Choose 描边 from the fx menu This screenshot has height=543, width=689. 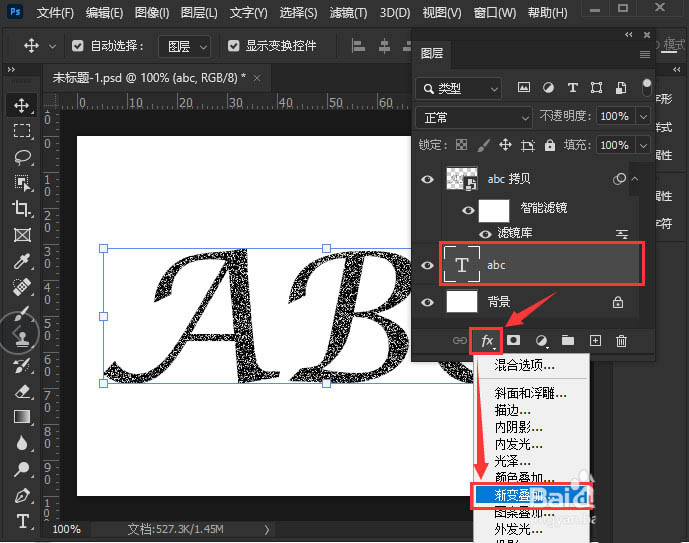pos(532,410)
